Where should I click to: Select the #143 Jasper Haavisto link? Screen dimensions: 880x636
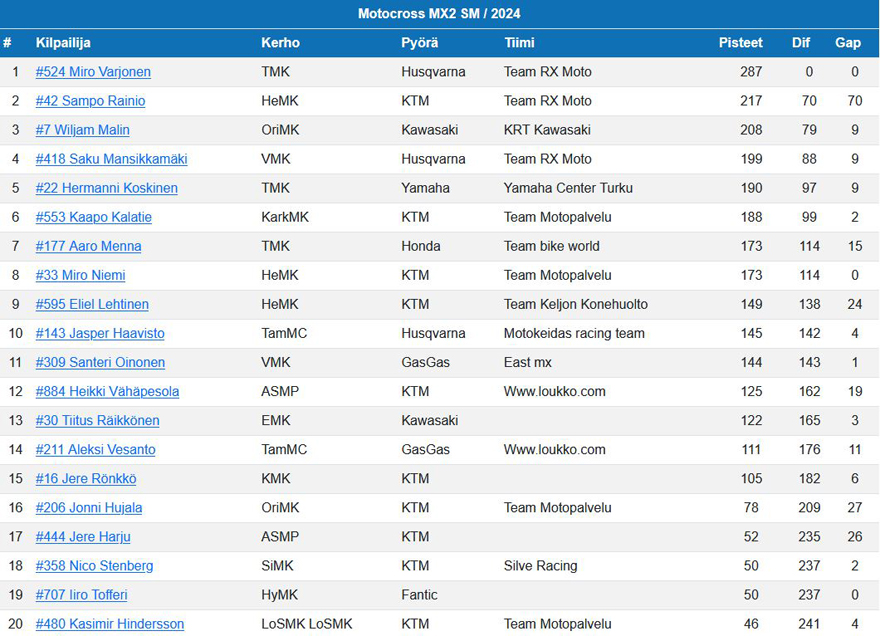click(x=100, y=333)
